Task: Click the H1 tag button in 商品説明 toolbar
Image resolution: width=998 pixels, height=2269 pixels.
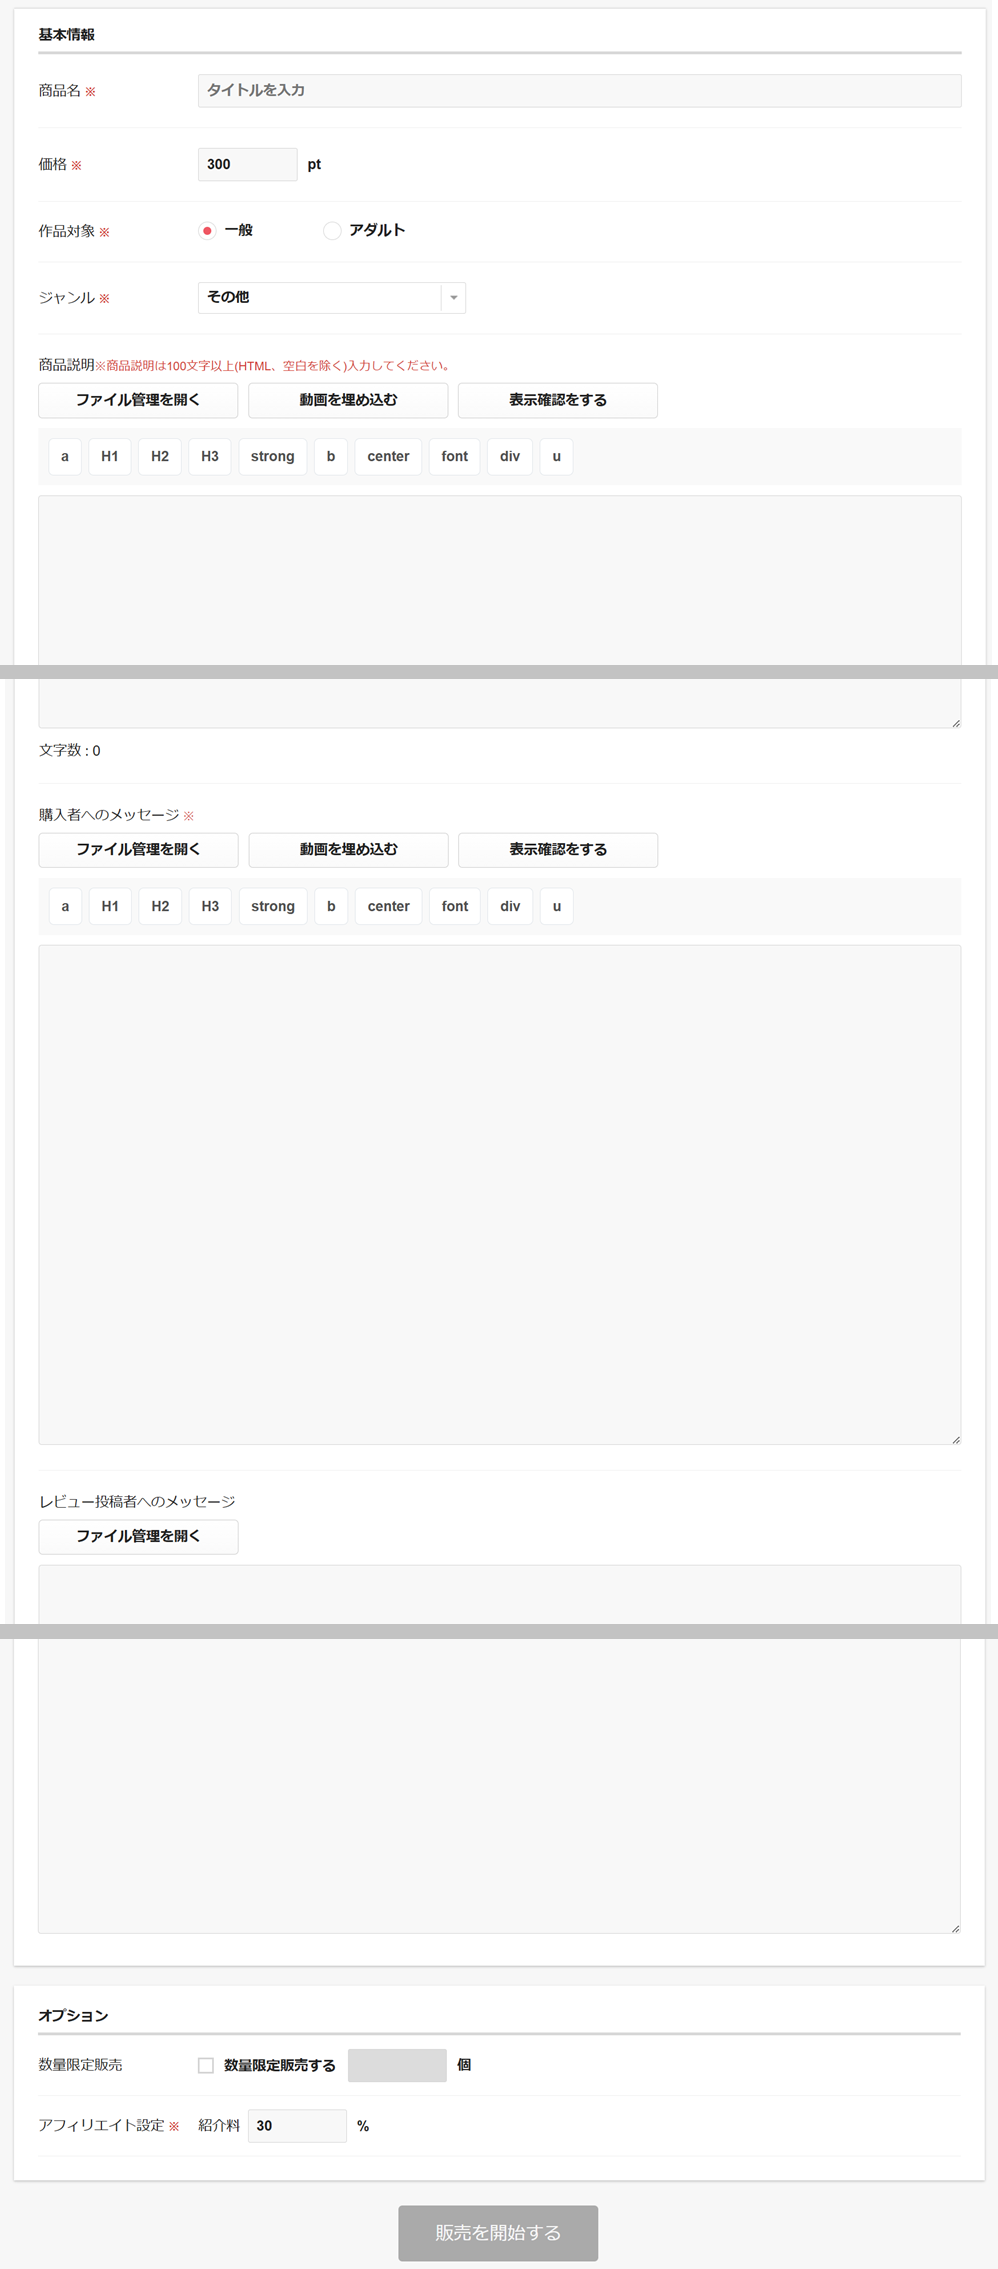Action: (x=110, y=457)
